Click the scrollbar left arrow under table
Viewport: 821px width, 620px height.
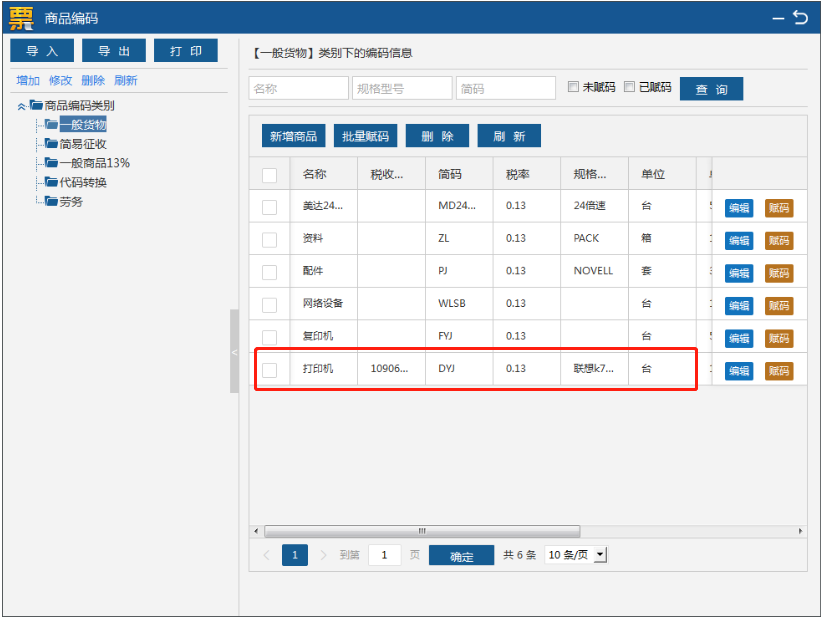(256, 531)
